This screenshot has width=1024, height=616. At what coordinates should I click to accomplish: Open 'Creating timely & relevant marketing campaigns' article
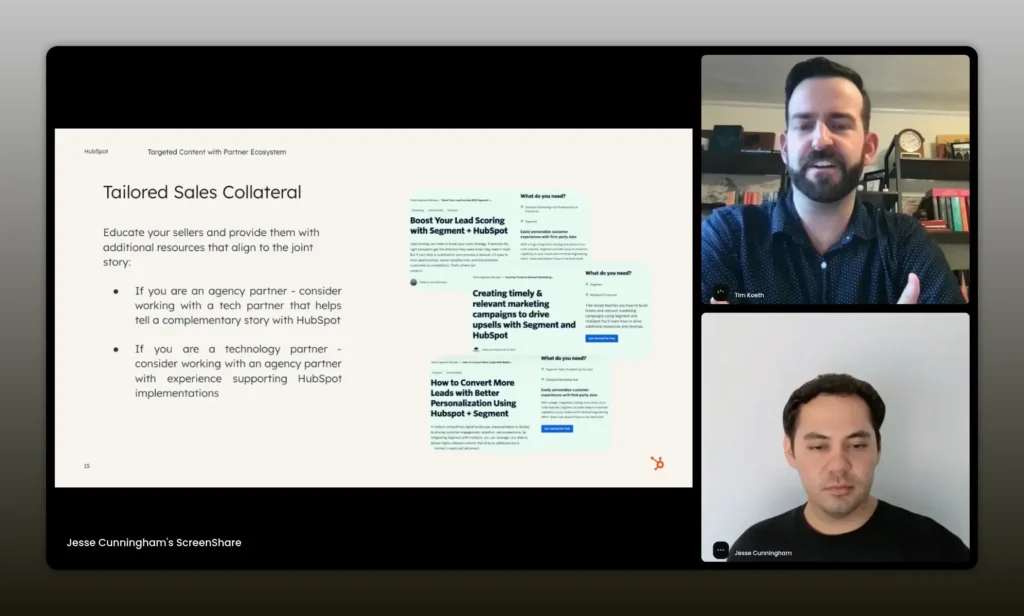click(x=523, y=315)
